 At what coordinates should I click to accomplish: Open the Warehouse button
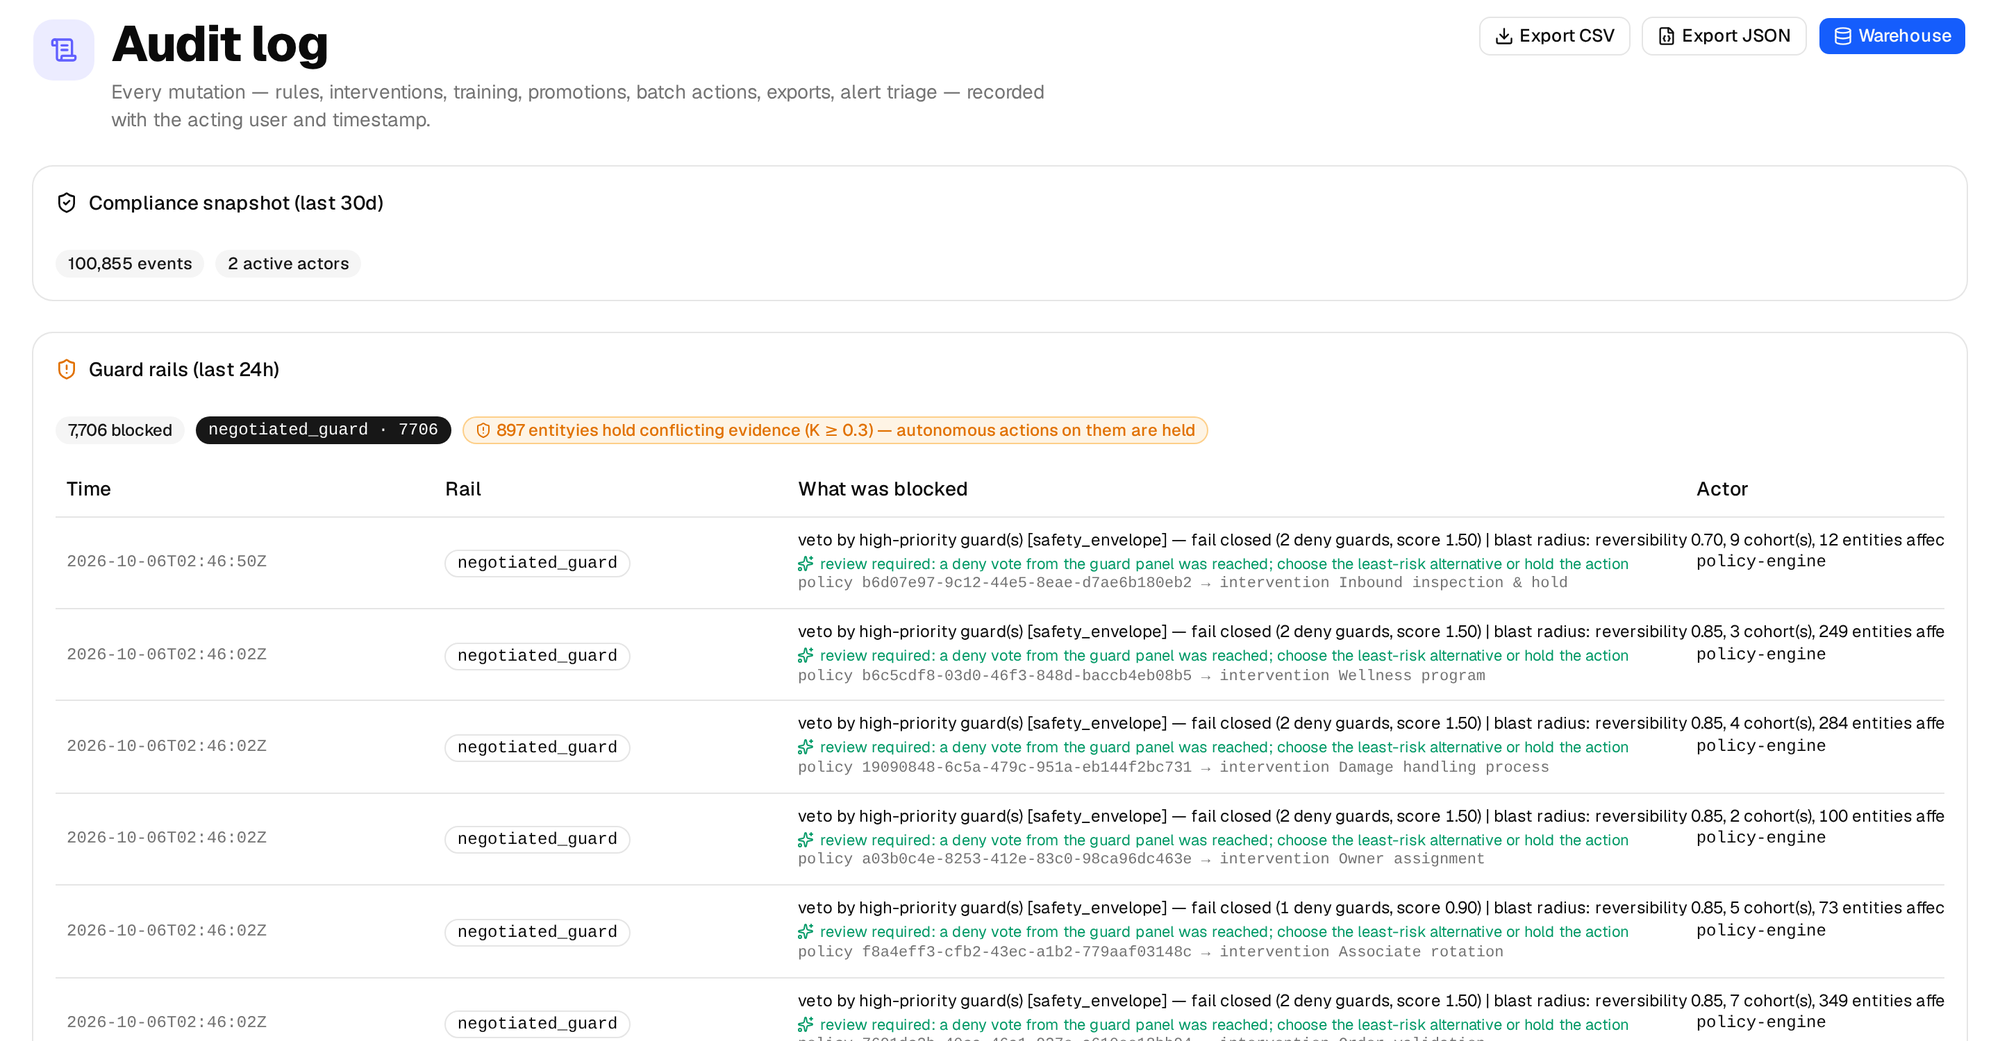[x=1891, y=36]
